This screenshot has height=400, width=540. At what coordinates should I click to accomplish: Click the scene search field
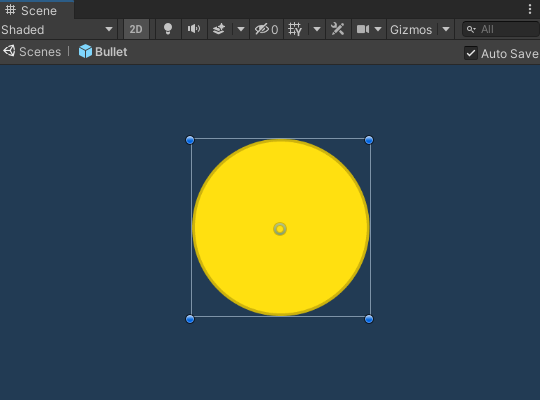(500, 29)
